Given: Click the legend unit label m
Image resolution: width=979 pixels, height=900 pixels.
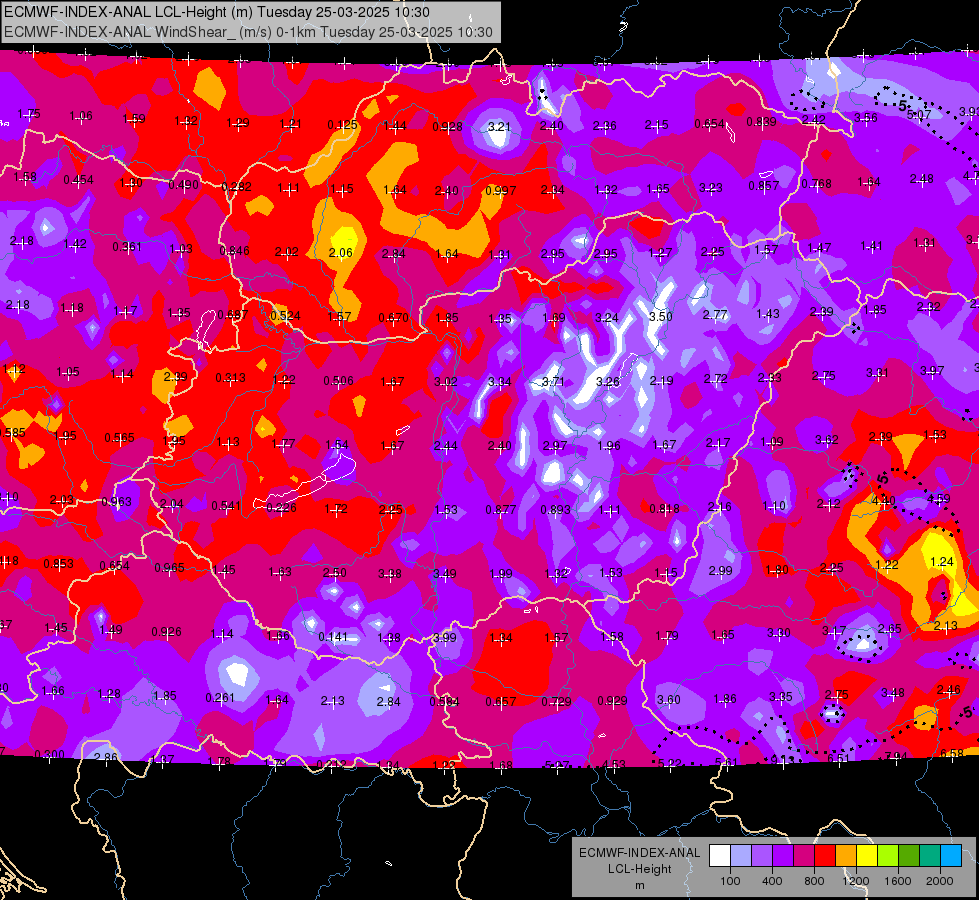Looking at the screenshot, I should pos(639,885).
